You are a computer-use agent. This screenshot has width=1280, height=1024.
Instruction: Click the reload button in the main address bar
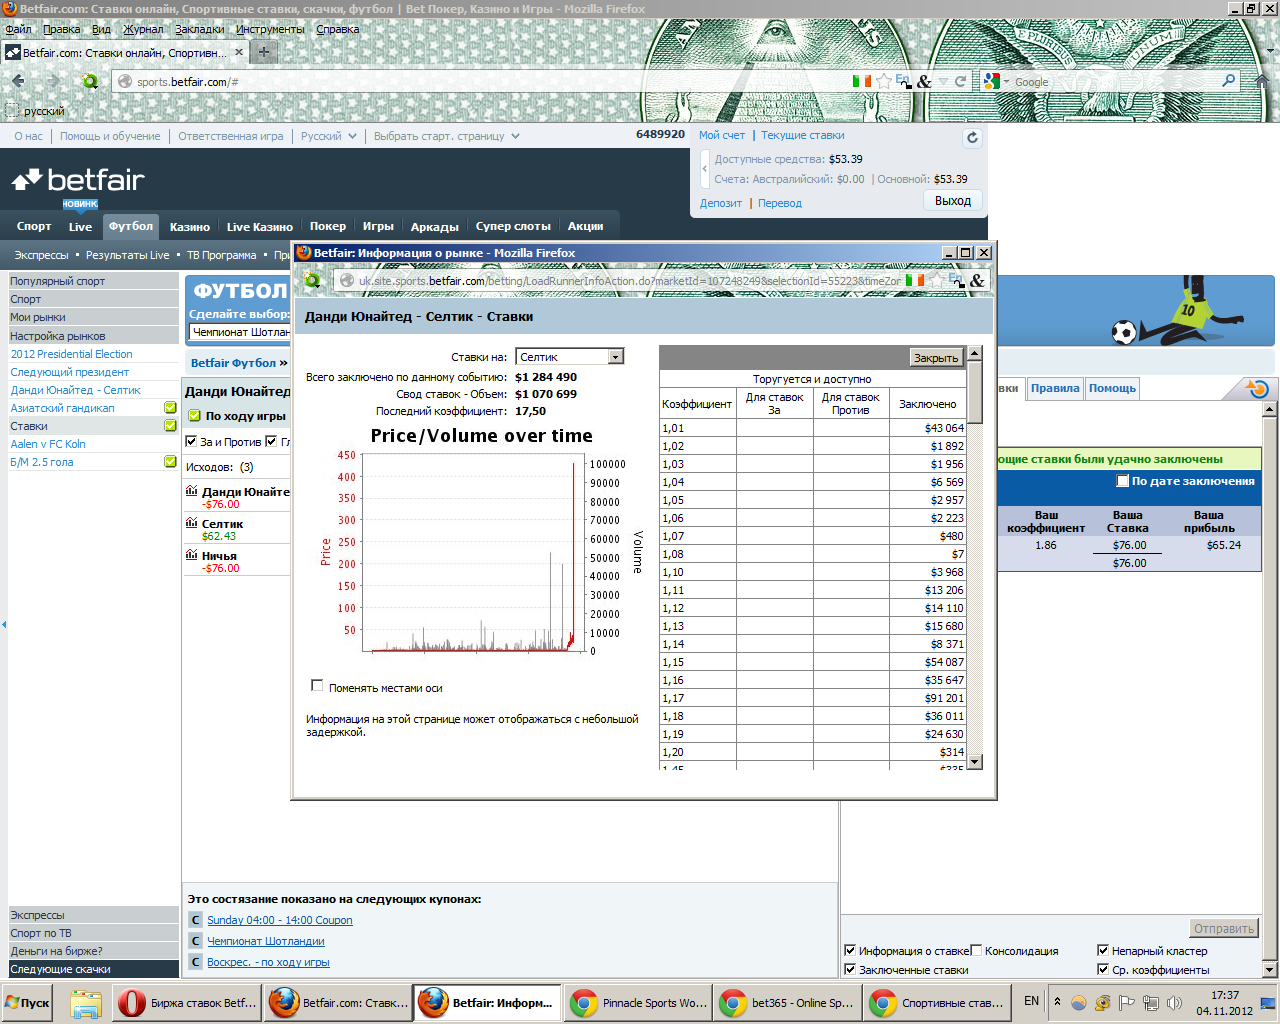point(961,81)
